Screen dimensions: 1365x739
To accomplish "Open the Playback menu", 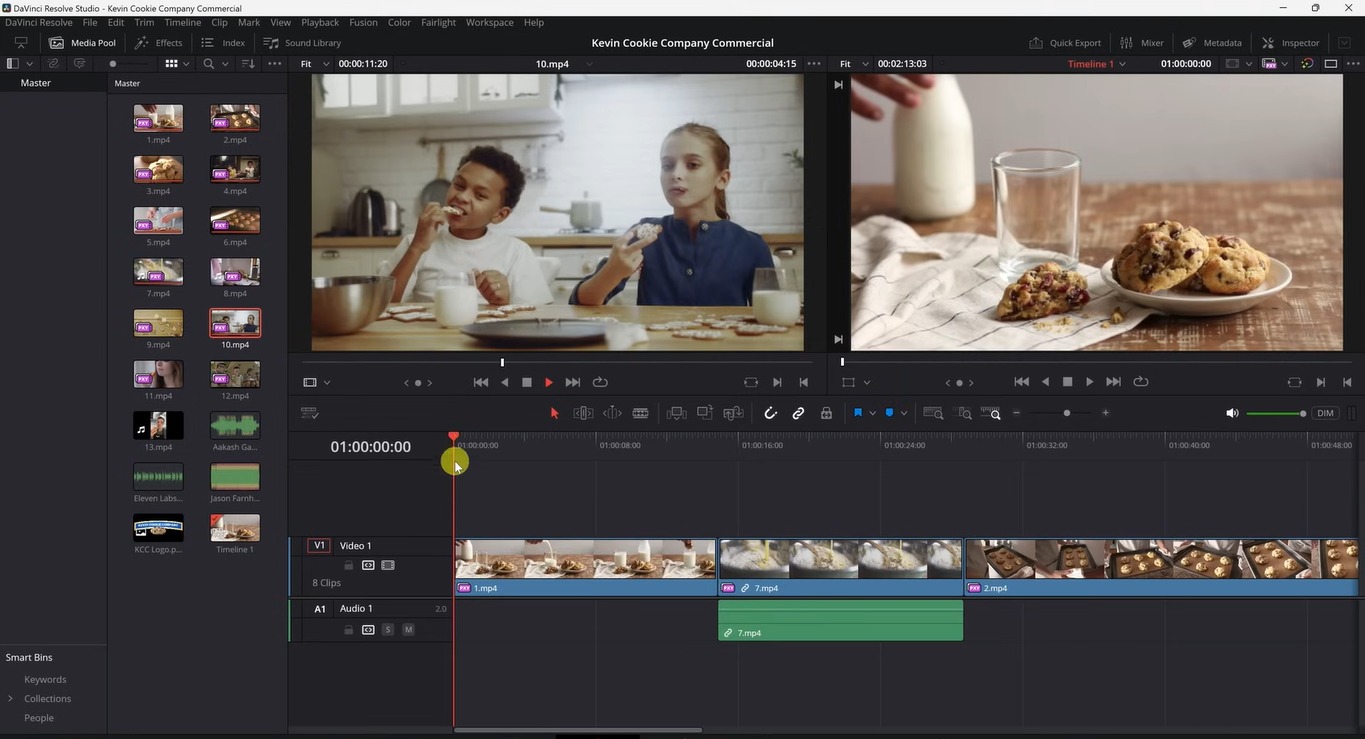I will (x=320, y=22).
